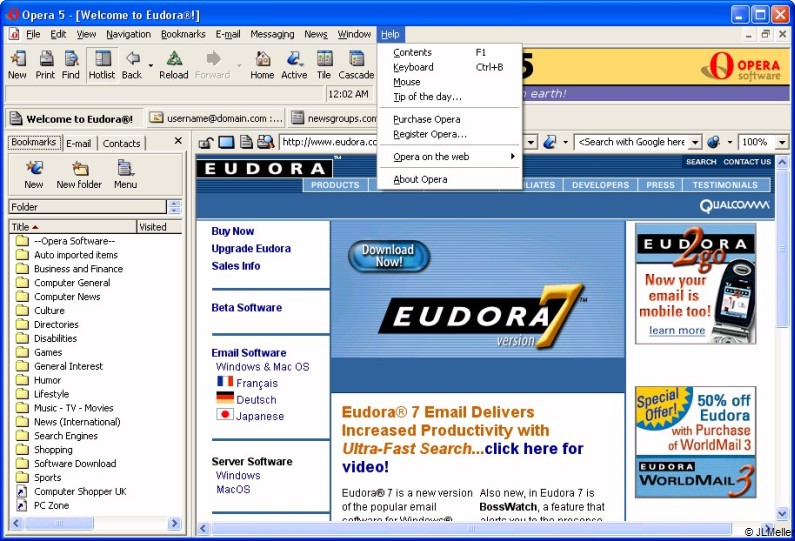
Task: Create New folder in hotlist
Action: pyautogui.click(x=79, y=174)
